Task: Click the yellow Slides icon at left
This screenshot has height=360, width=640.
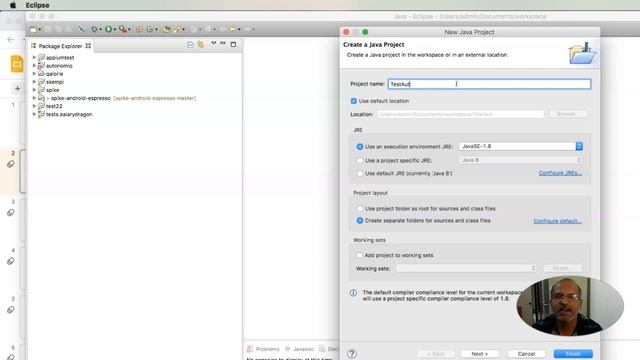Action: 17,64
